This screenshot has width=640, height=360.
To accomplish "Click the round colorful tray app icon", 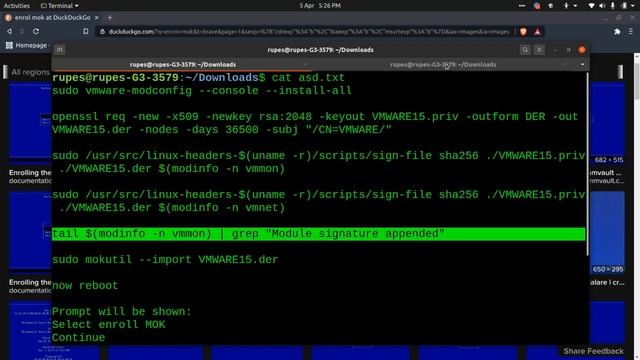I will coord(537,6).
